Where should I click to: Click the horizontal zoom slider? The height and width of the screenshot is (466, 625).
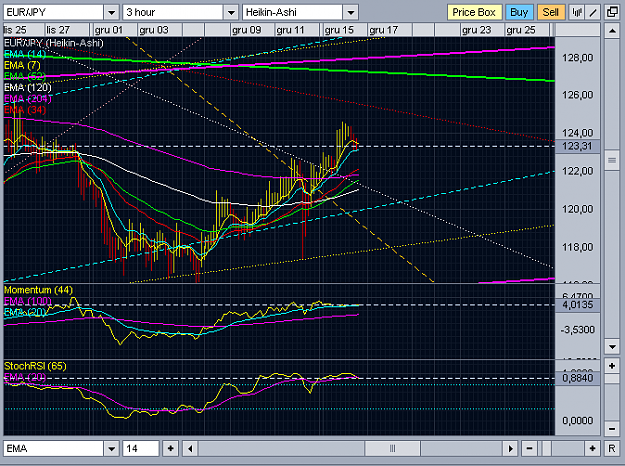pyautogui.click(x=546, y=449)
